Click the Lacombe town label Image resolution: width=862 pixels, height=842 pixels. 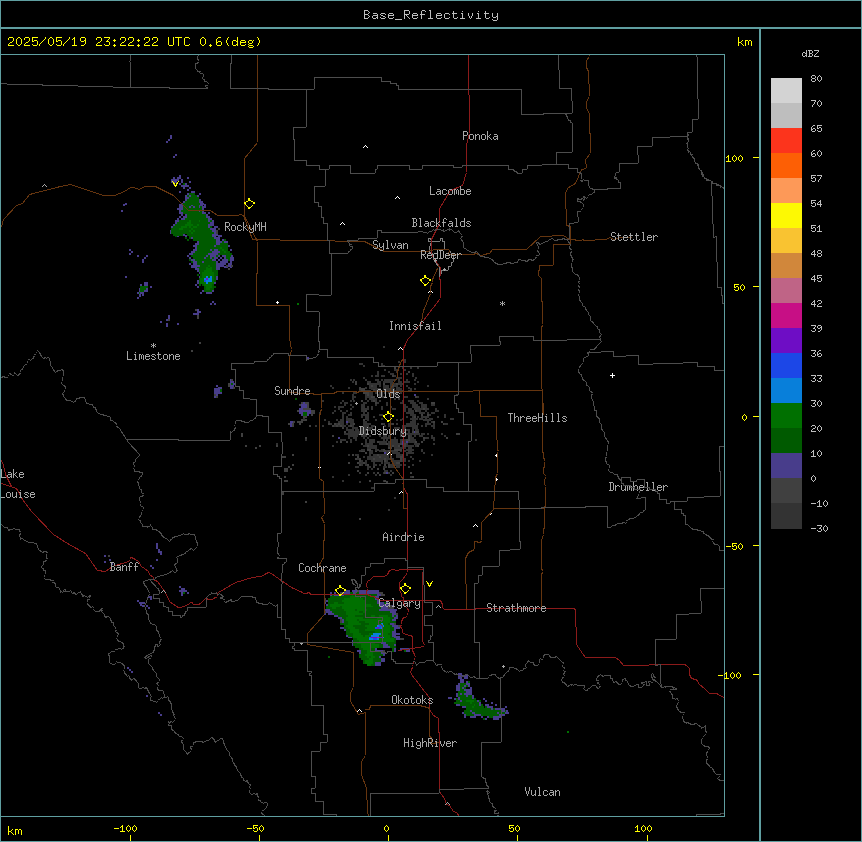[450, 191]
